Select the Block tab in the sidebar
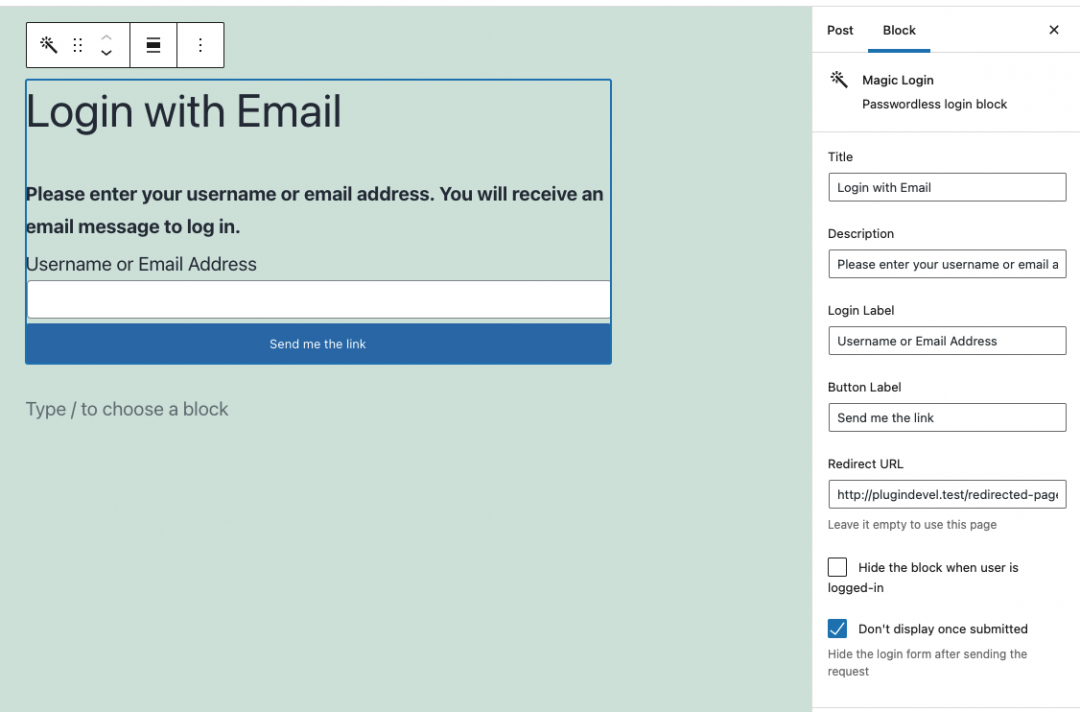 point(898,30)
